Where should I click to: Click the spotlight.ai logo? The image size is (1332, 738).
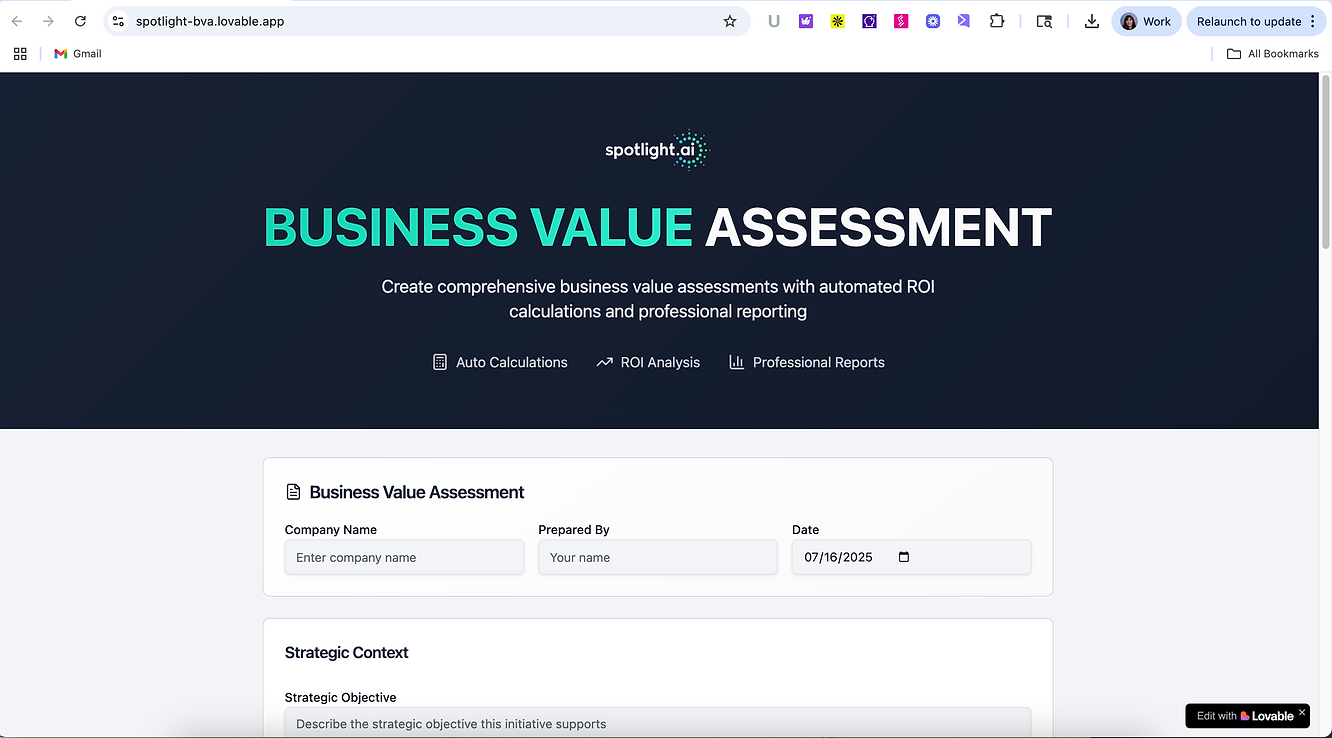[657, 151]
